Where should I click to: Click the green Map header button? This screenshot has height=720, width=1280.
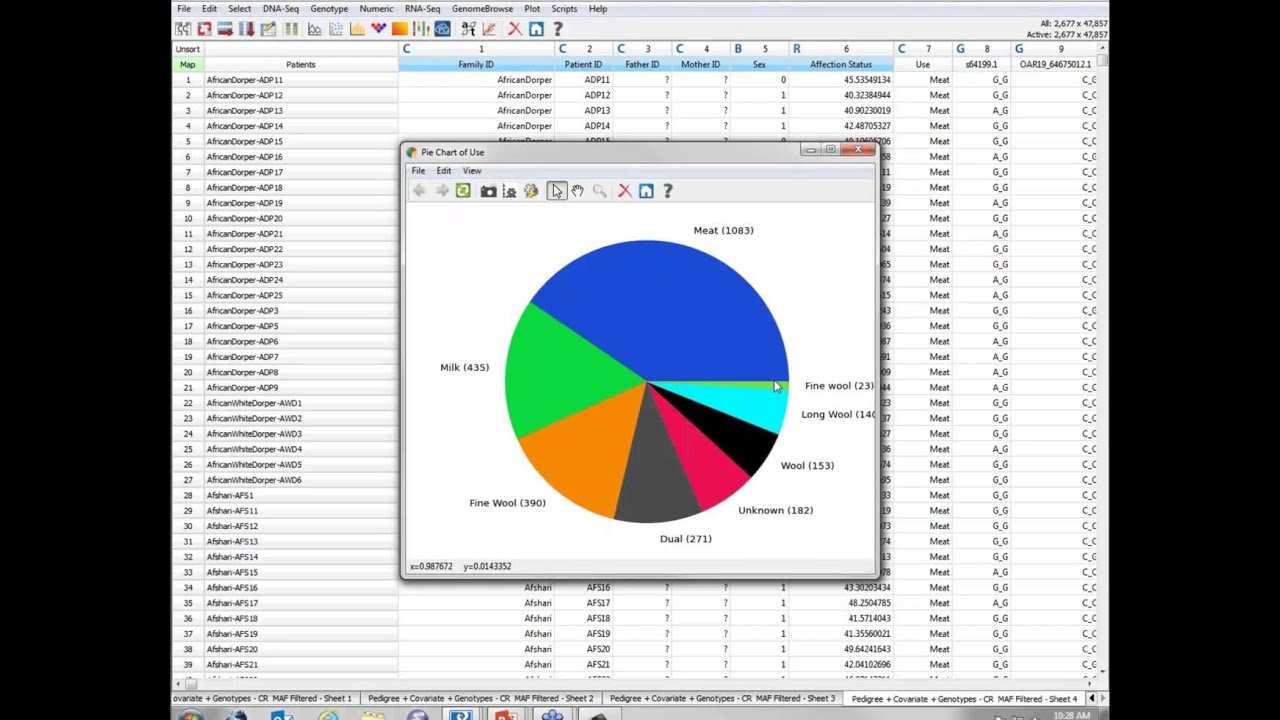click(187, 65)
